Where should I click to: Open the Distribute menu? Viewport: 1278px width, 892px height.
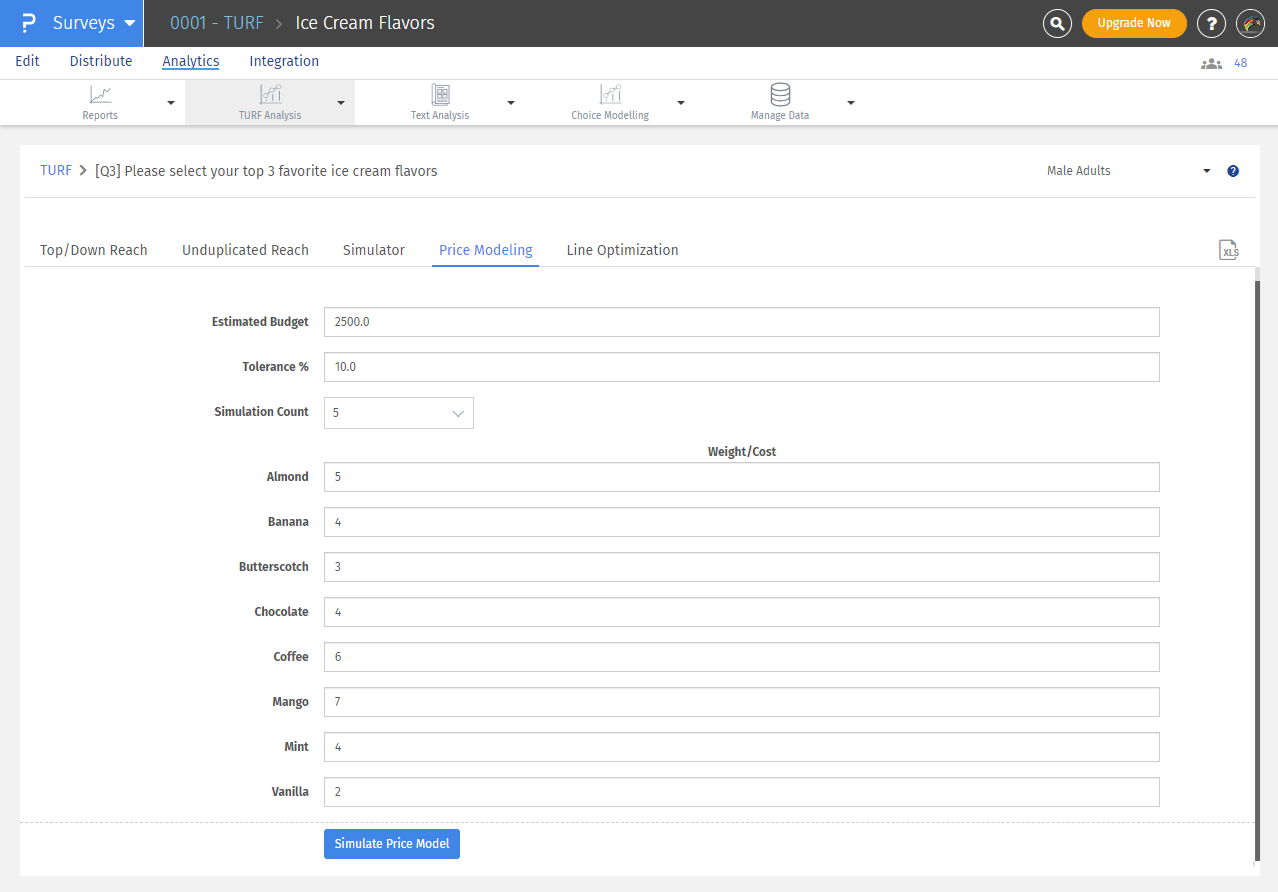coord(101,61)
